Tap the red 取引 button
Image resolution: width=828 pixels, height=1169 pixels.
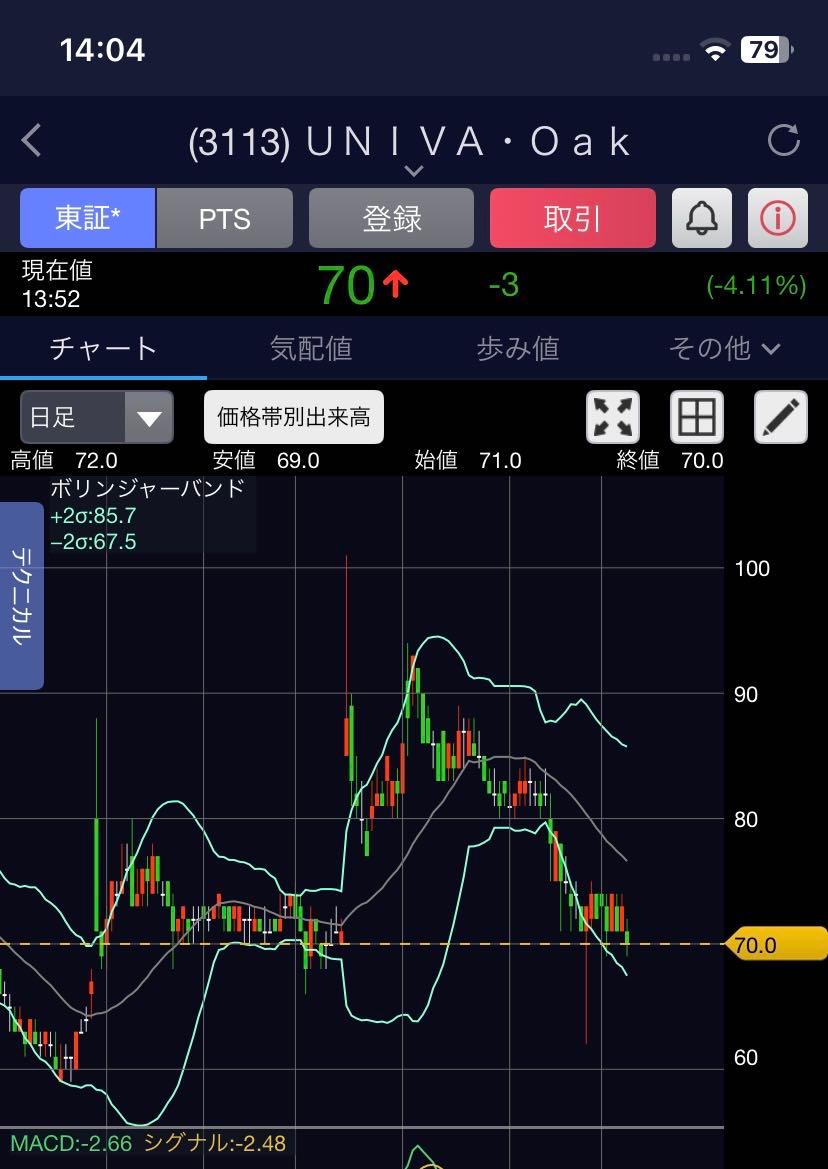(572, 218)
